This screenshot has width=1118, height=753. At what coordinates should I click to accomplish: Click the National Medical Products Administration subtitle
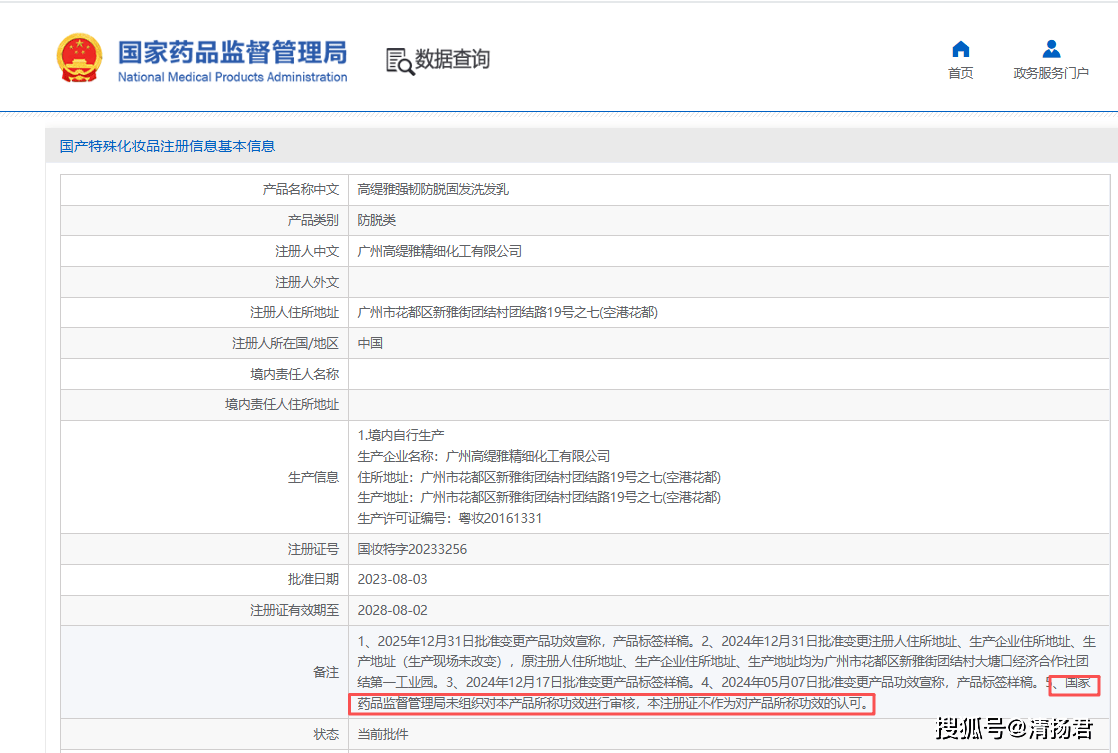[232, 77]
